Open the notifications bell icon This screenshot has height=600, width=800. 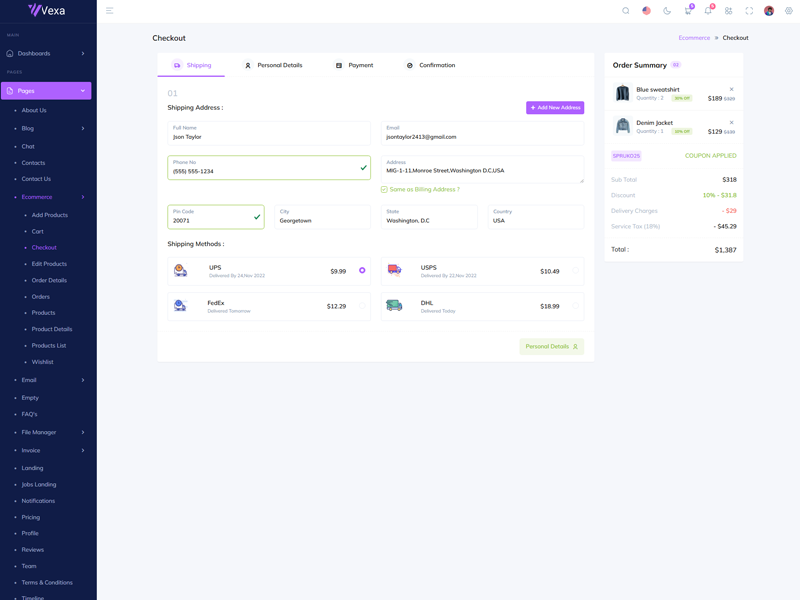708,11
